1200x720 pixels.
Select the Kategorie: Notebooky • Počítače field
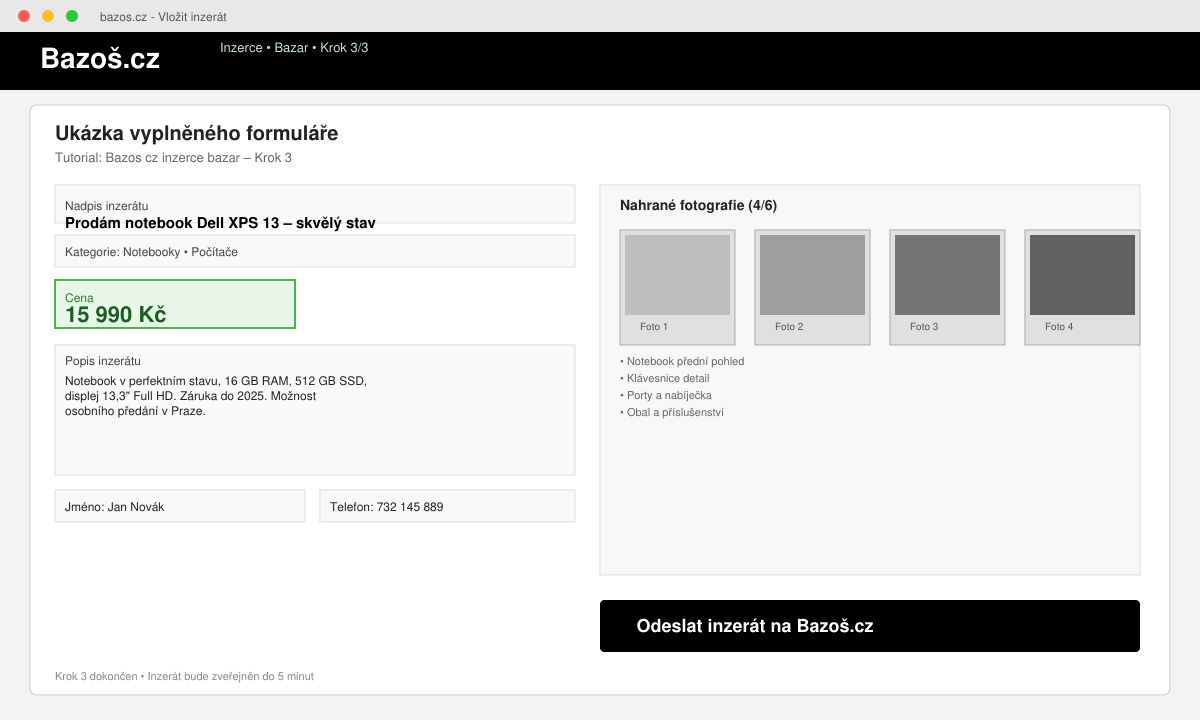click(315, 251)
